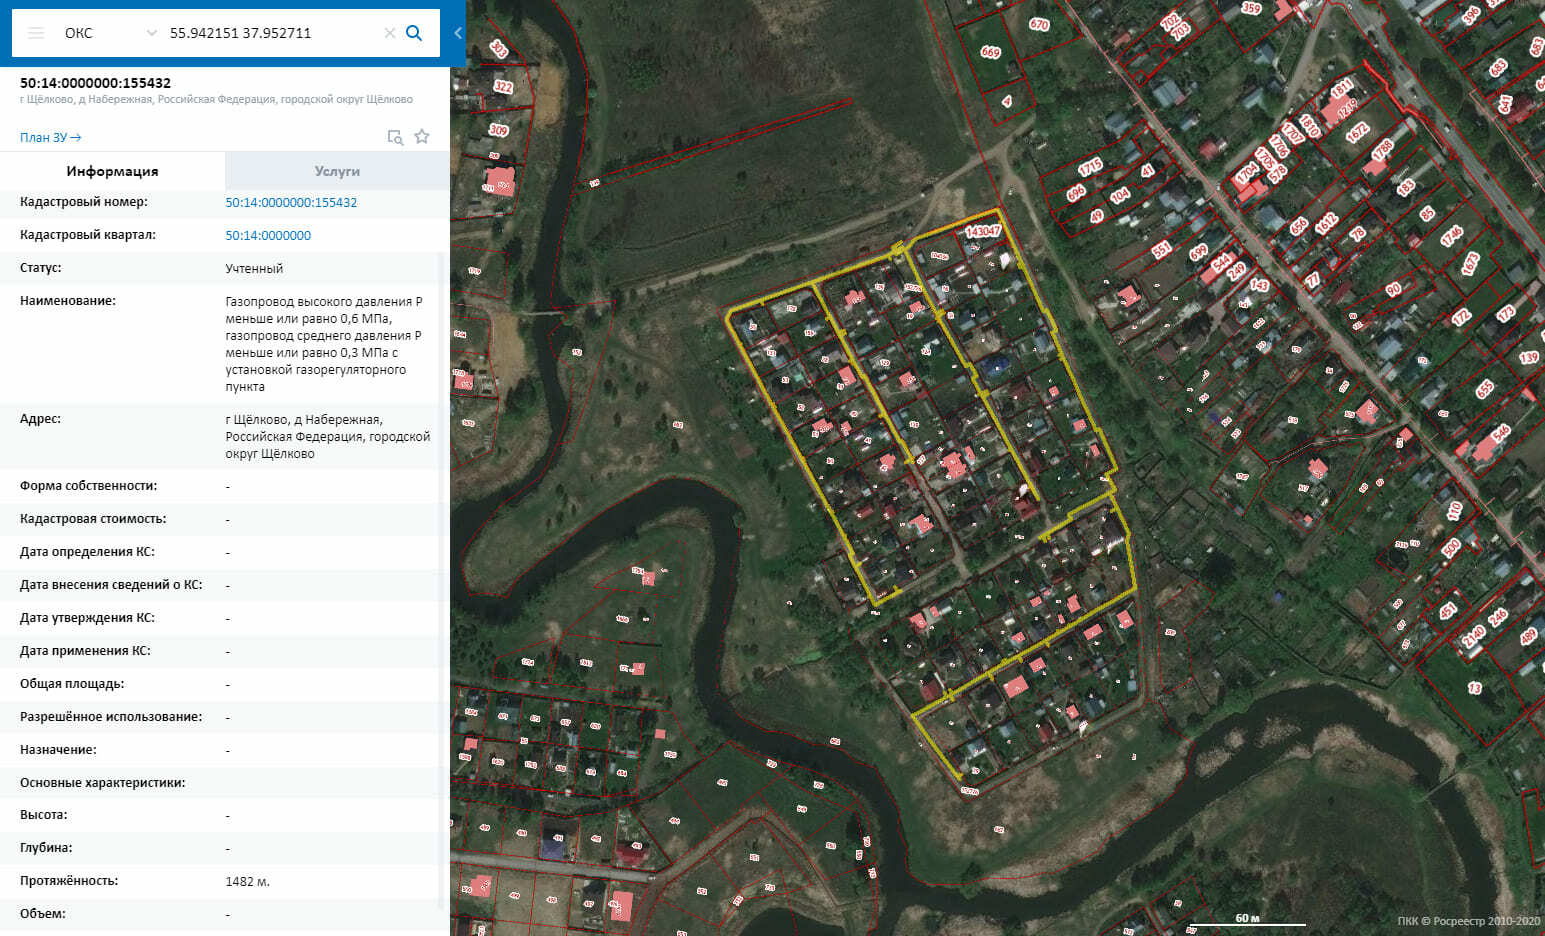Viewport: 1545px width, 936px height.
Task: Click the find-on-map icon beside star
Action: [395, 137]
